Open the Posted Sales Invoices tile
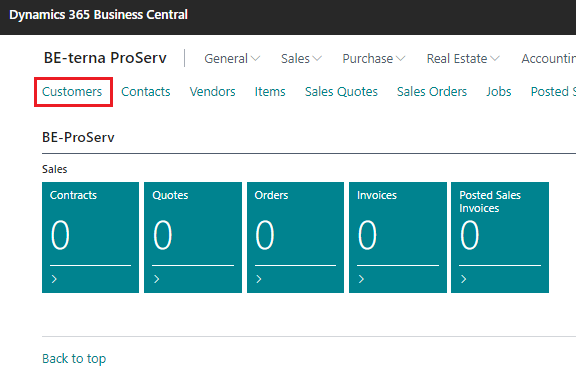Screen dimensions: 576x378 tap(500, 237)
